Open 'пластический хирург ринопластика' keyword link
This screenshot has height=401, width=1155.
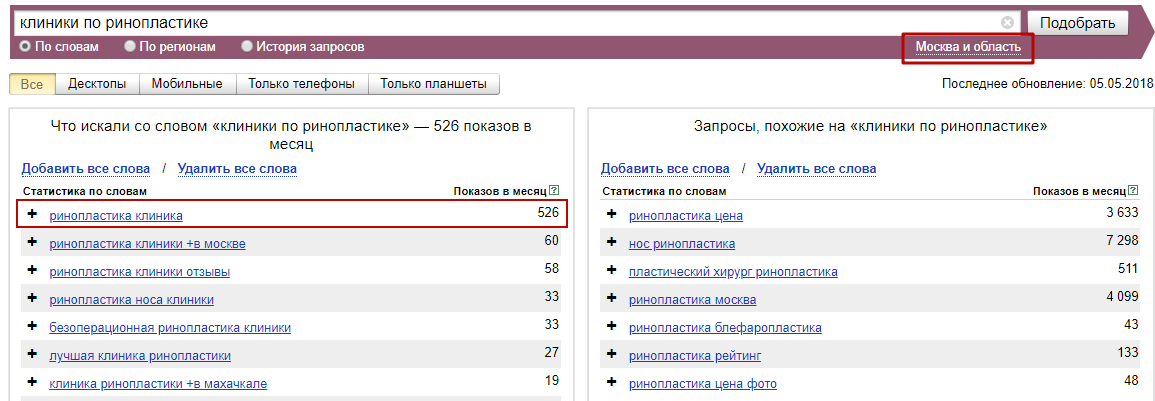tap(733, 272)
